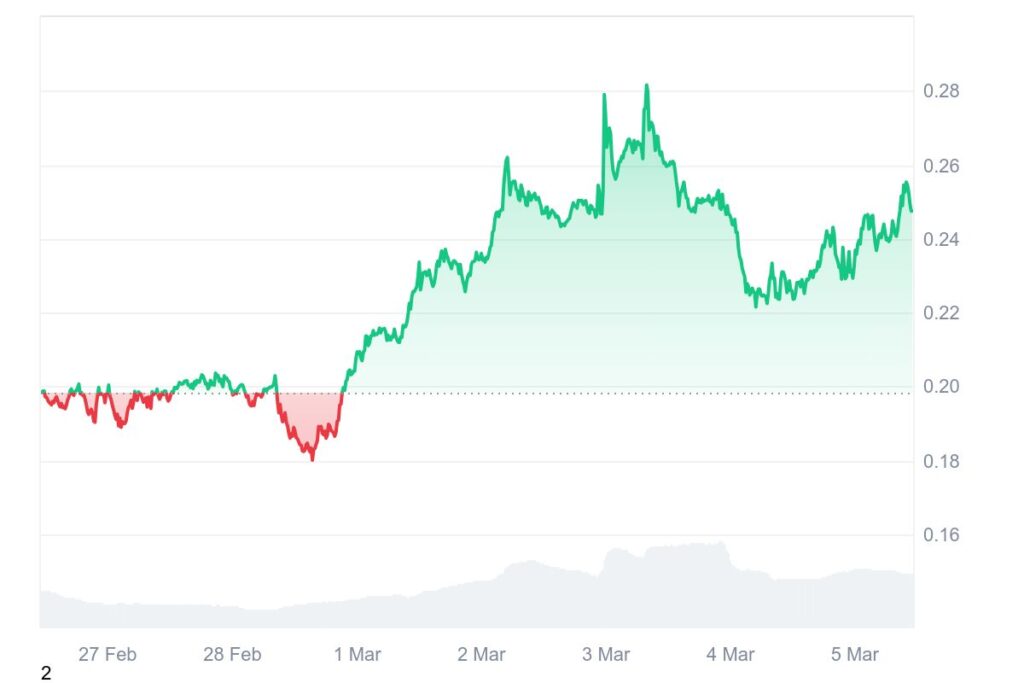The width and height of the screenshot is (1024, 683).
Task: Select the 0.26 price axis label
Action: [941, 166]
